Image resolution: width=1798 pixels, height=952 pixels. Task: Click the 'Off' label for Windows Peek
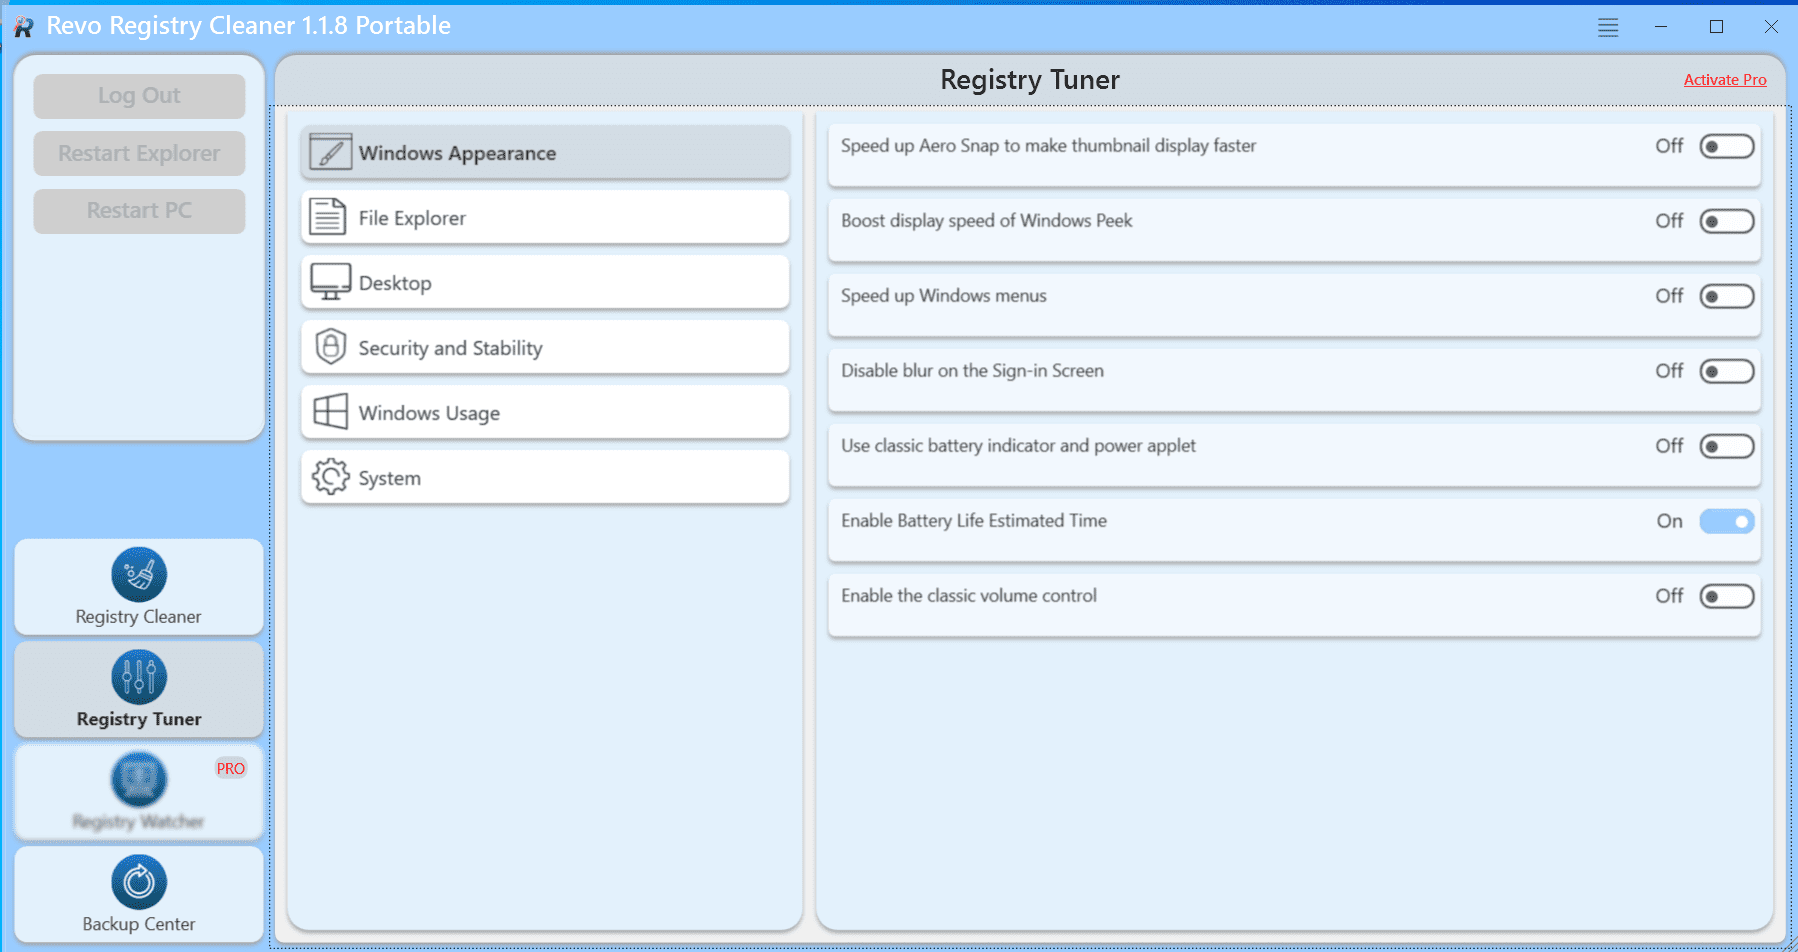click(x=1669, y=221)
